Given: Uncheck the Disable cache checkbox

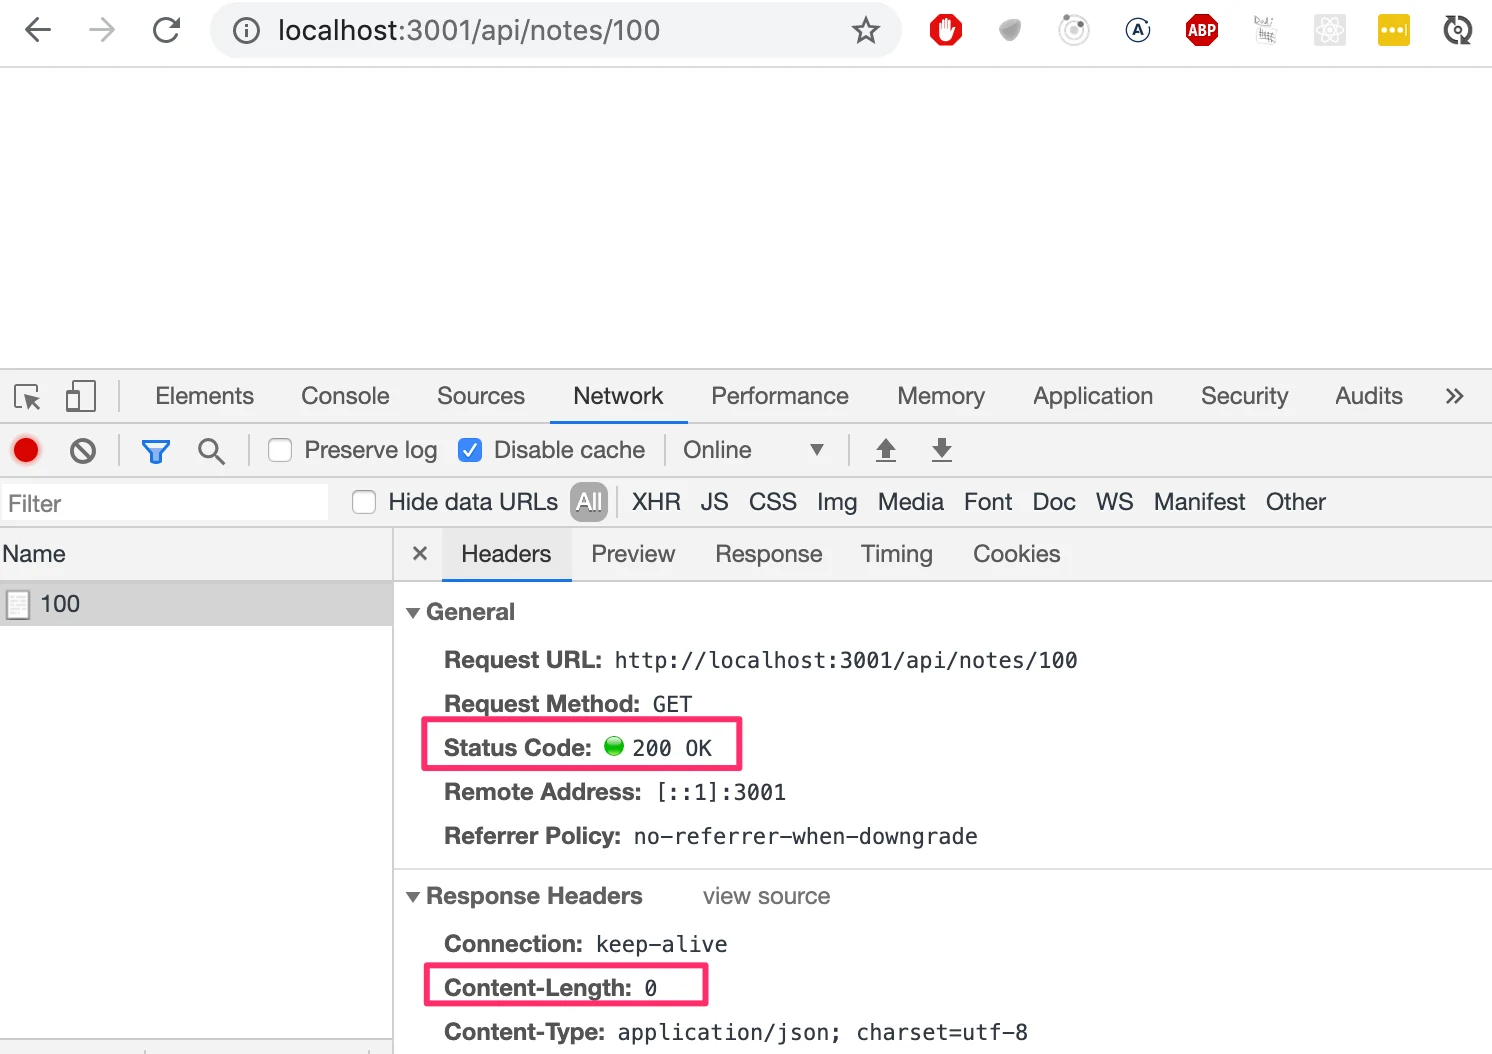Looking at the screenshot, I should point(470,451).
